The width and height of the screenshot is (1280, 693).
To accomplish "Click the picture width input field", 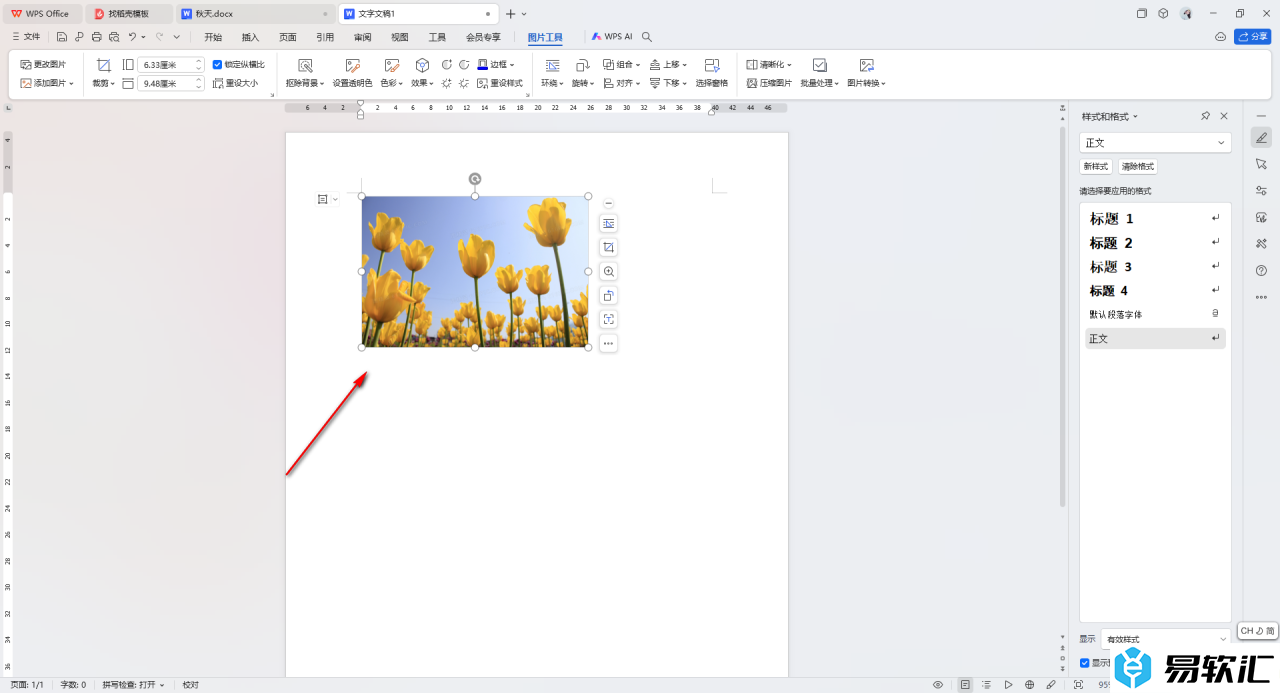I will tap(166, 83).
